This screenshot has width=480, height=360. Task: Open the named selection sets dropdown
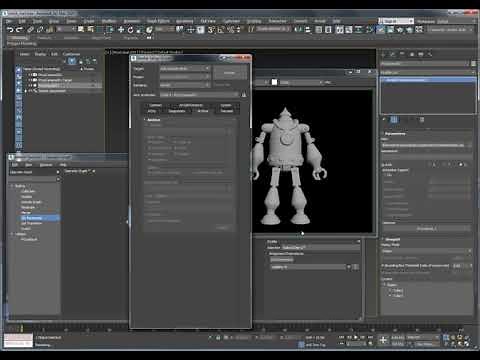pyautogui.click(x=273, y=30)
